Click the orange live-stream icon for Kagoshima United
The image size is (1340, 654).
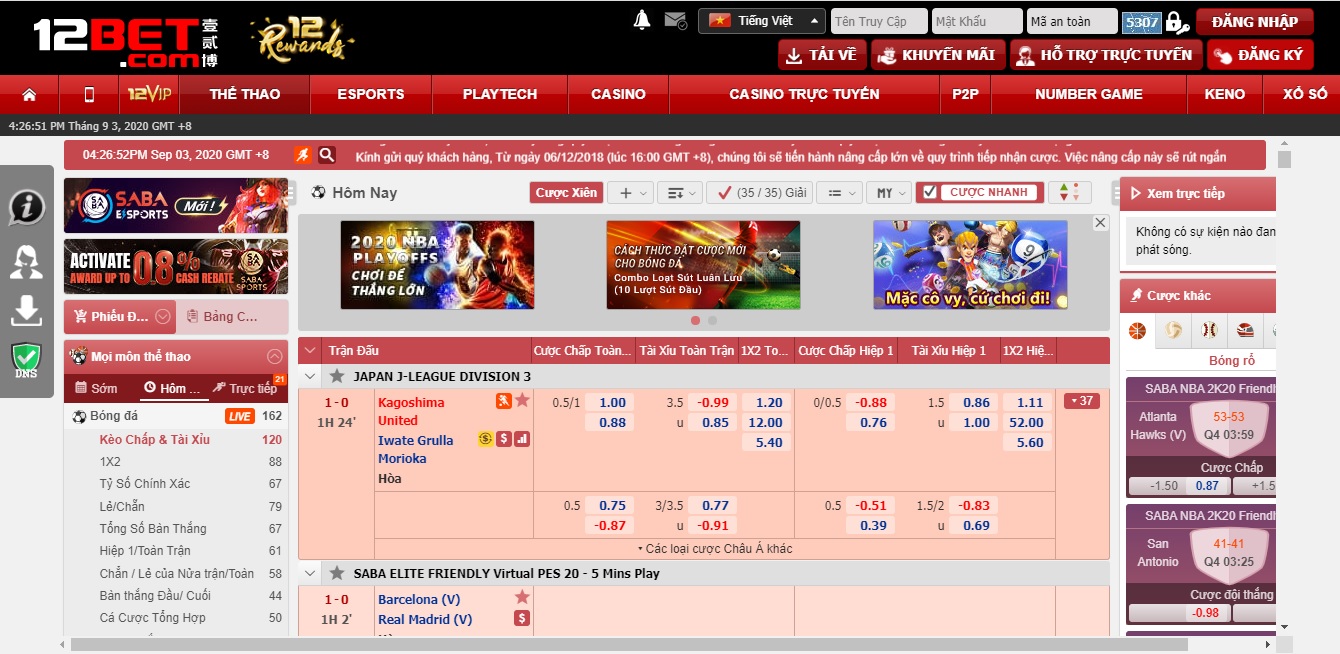pos(504,401)
